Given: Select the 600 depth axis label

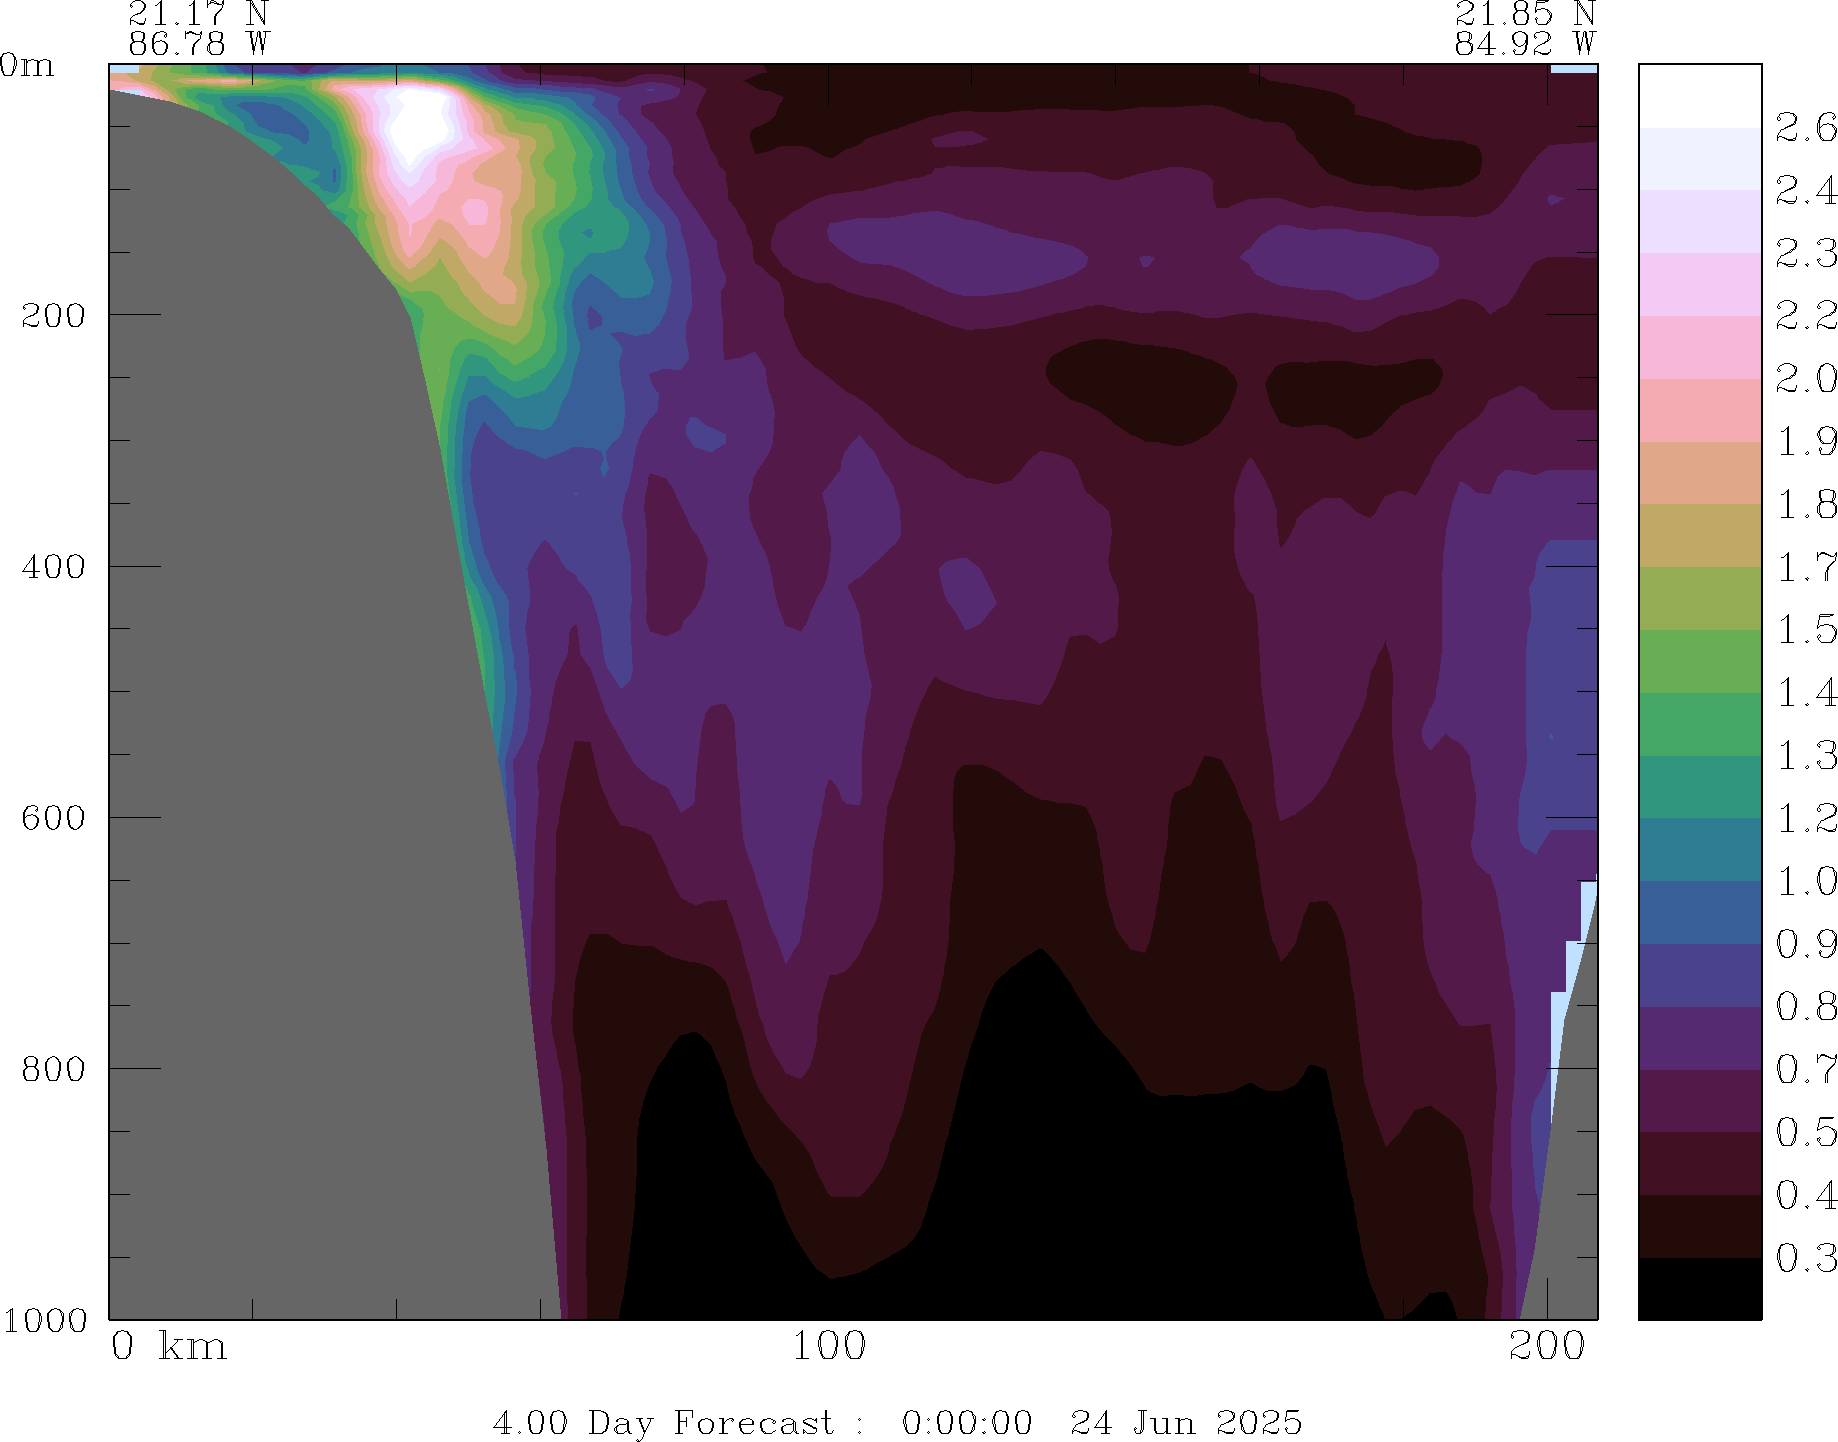Looking at the screenshot, I should point(48,818).
